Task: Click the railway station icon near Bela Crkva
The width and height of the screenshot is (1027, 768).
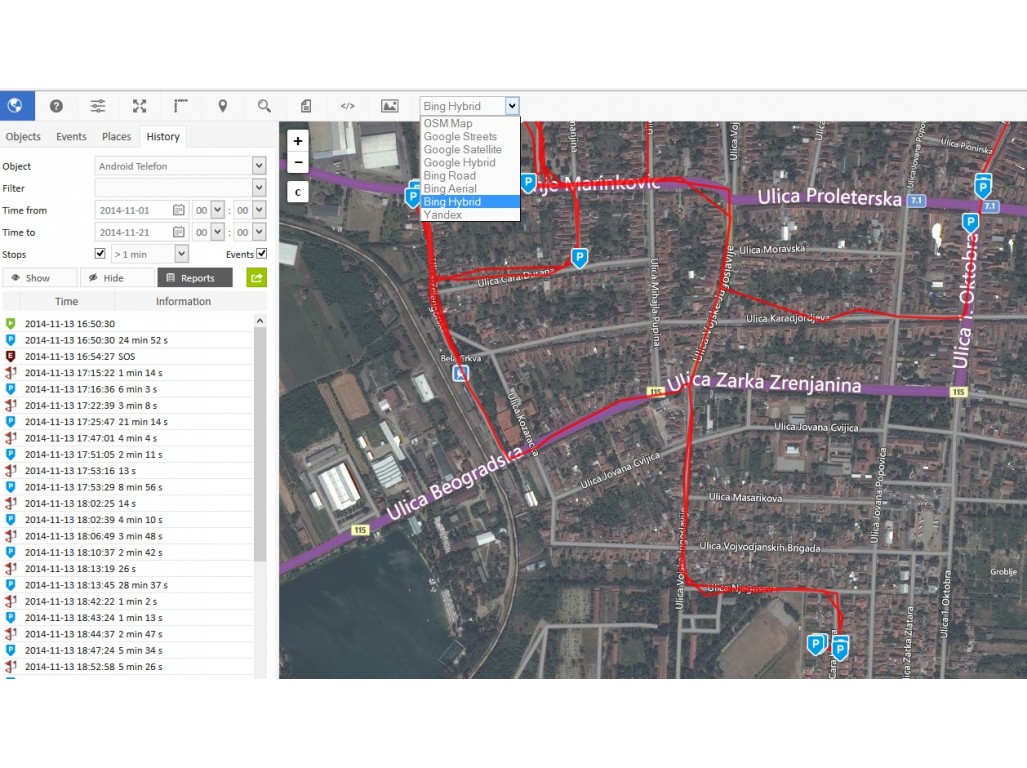Action: click(x=460, y=373)
